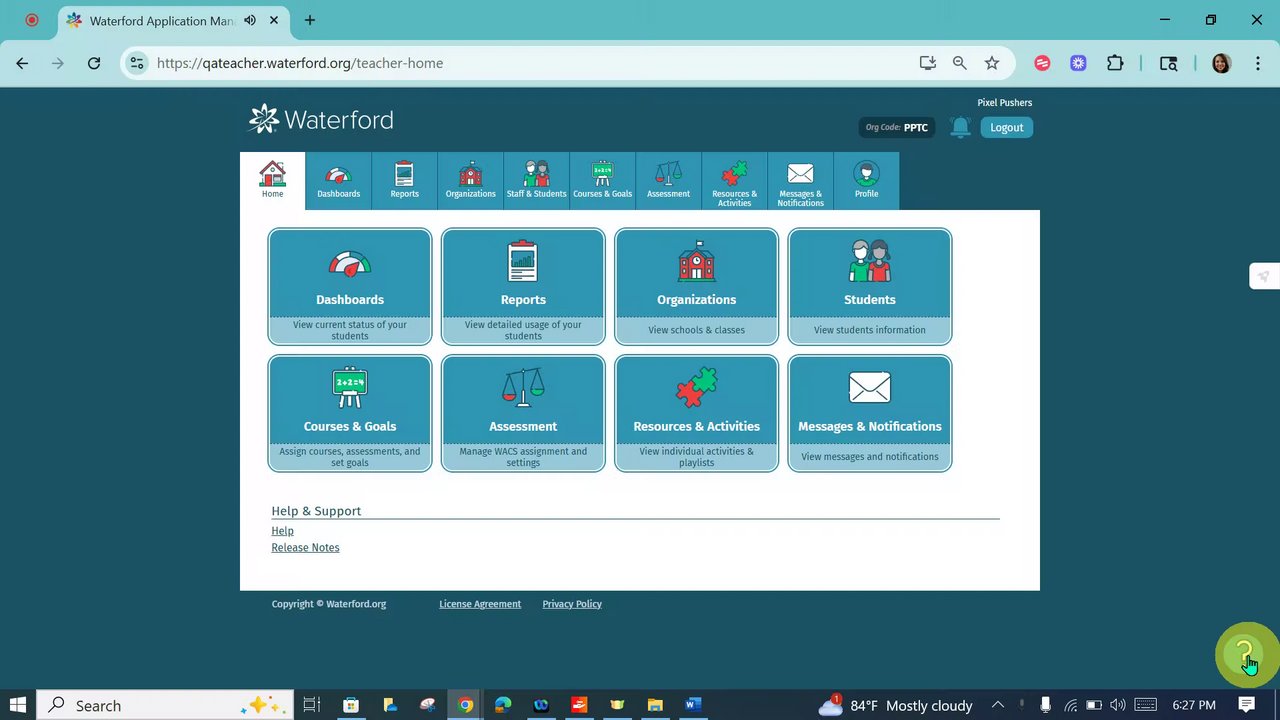Open Resources & Activities nav tab
Screen dimensions: 1280x720
click(x=734, y=181)
